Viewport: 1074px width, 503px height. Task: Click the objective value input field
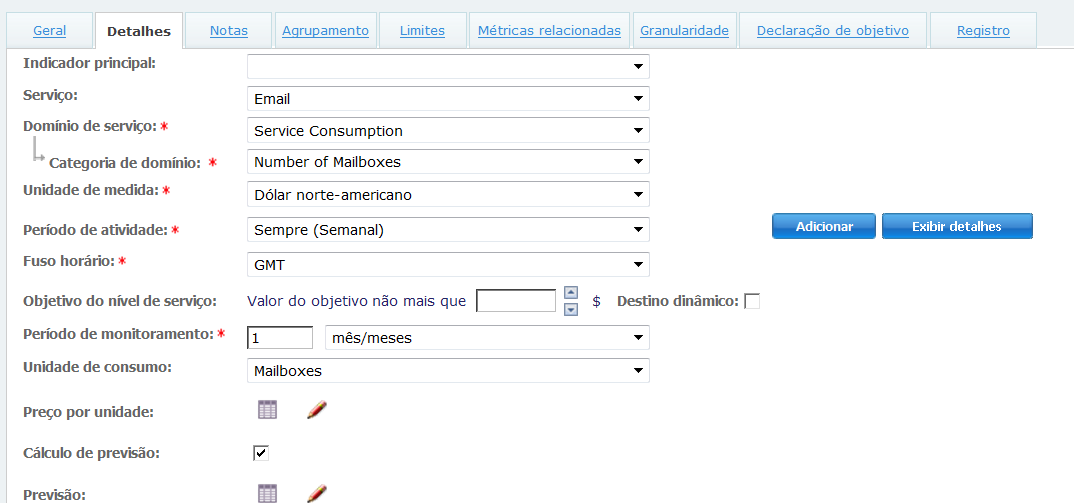(x=516, y=301)
